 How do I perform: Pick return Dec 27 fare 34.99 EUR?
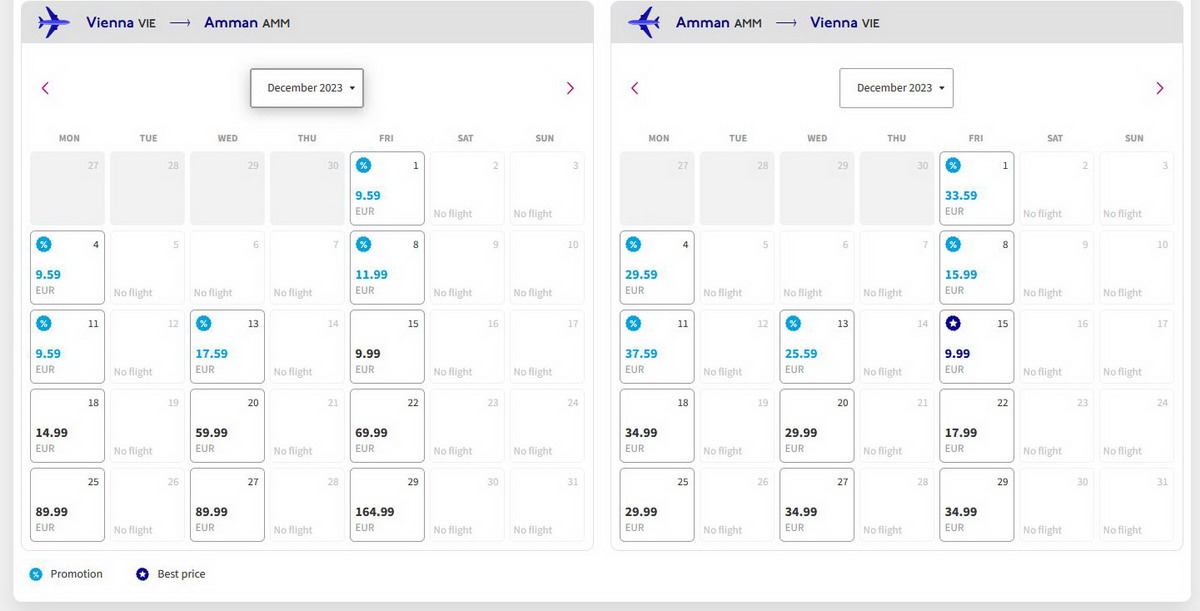(x=817, y=505)
